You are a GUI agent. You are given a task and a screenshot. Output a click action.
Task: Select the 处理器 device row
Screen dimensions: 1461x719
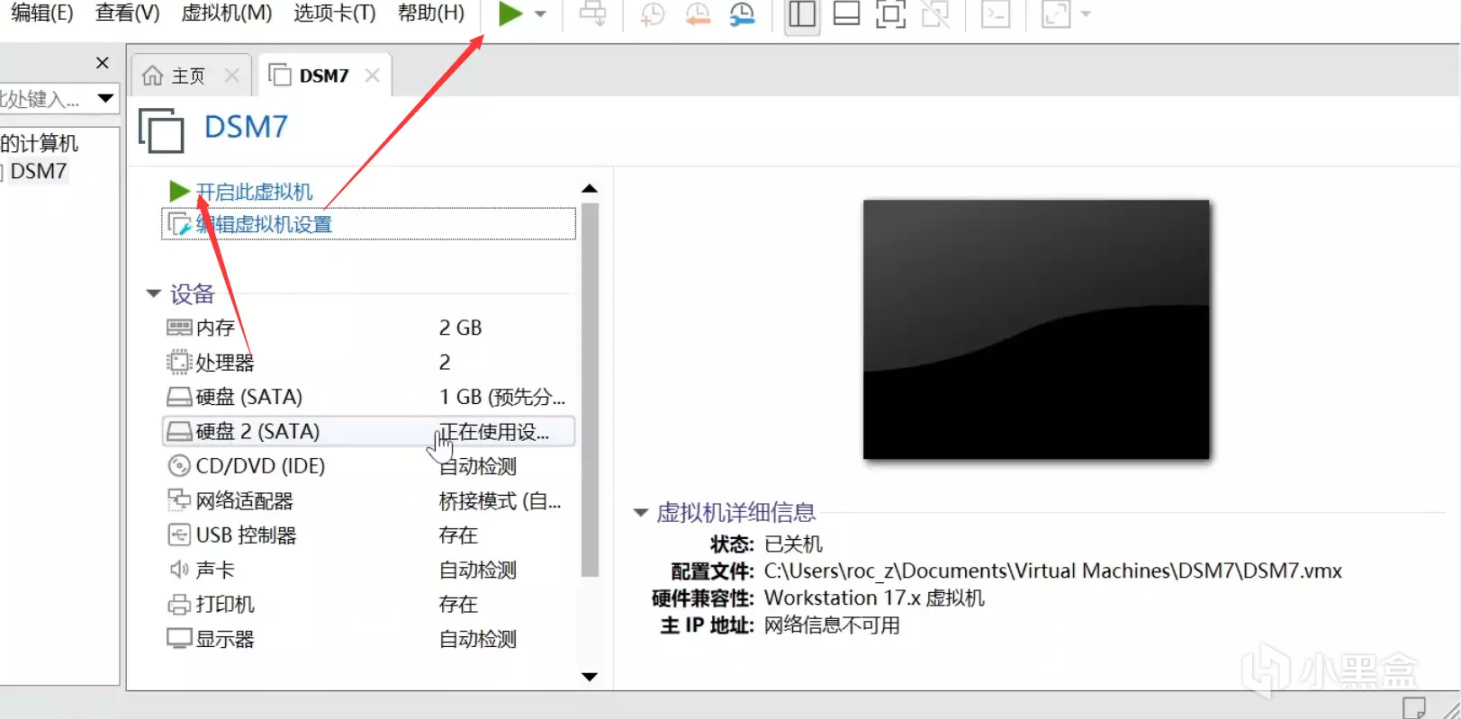[x=369, y=362]
